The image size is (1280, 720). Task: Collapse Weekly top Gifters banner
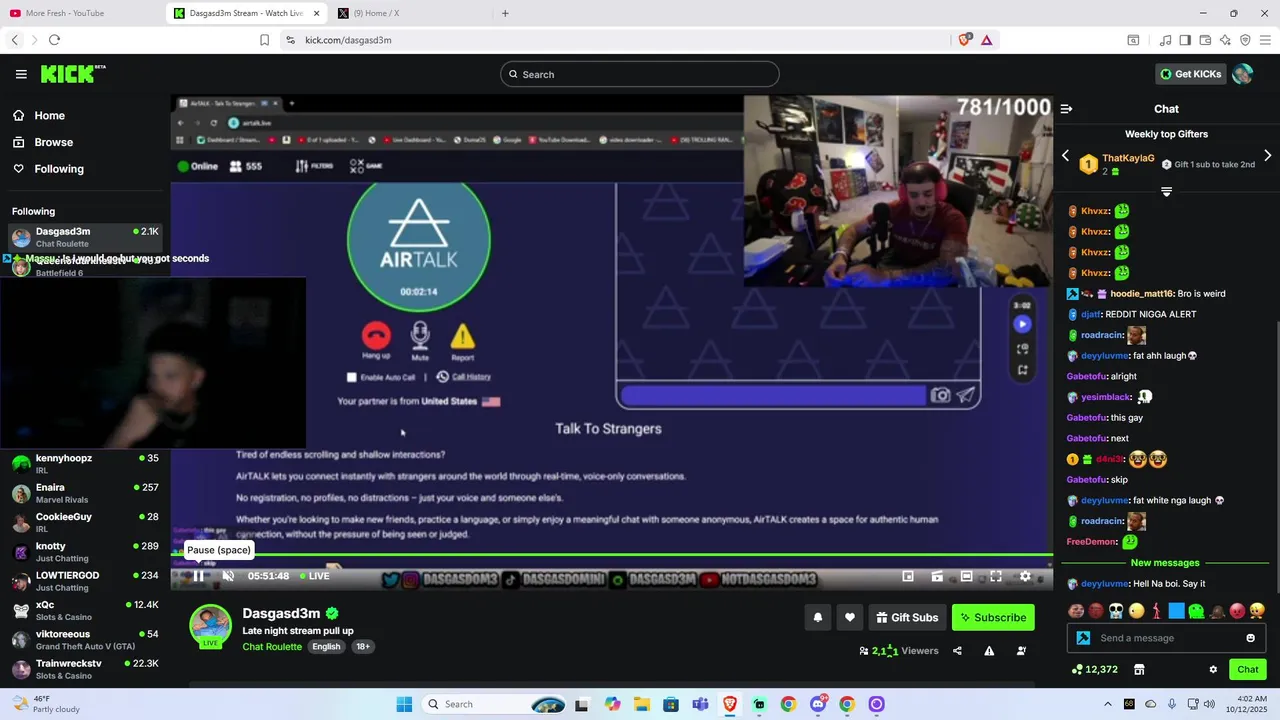coord(1166,191)
